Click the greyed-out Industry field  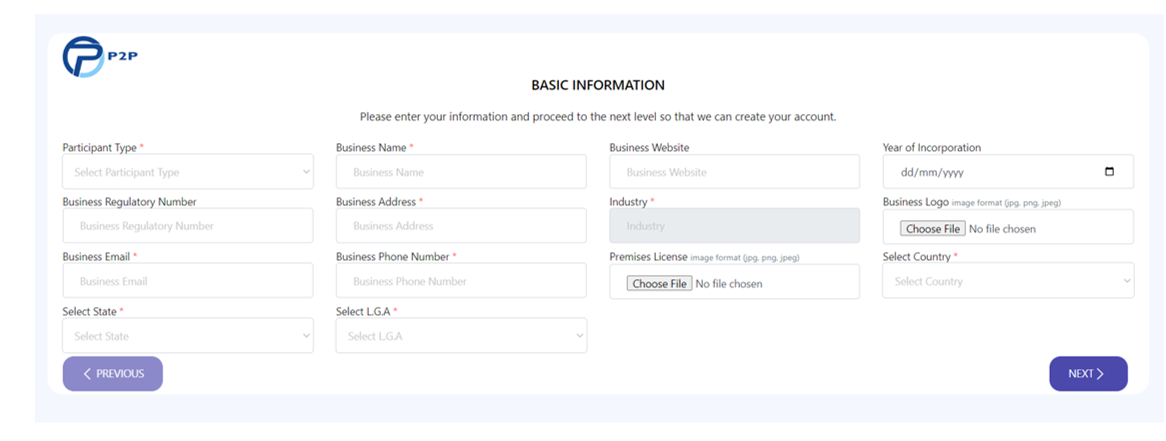pyautogui.click(x=735, y=225)
